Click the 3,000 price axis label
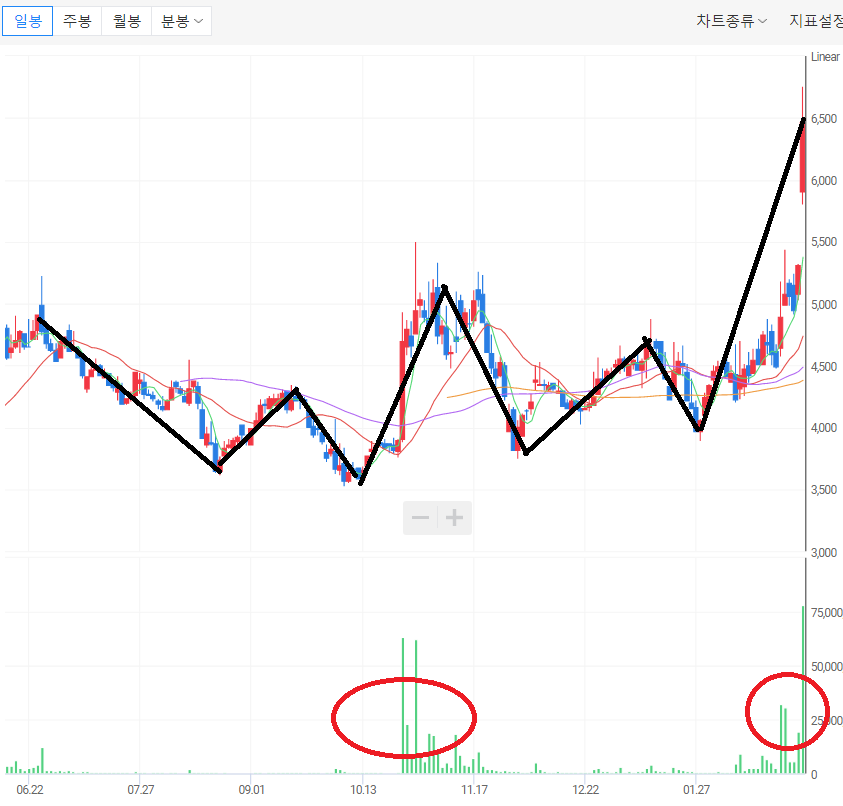 [x=824, y=553]
